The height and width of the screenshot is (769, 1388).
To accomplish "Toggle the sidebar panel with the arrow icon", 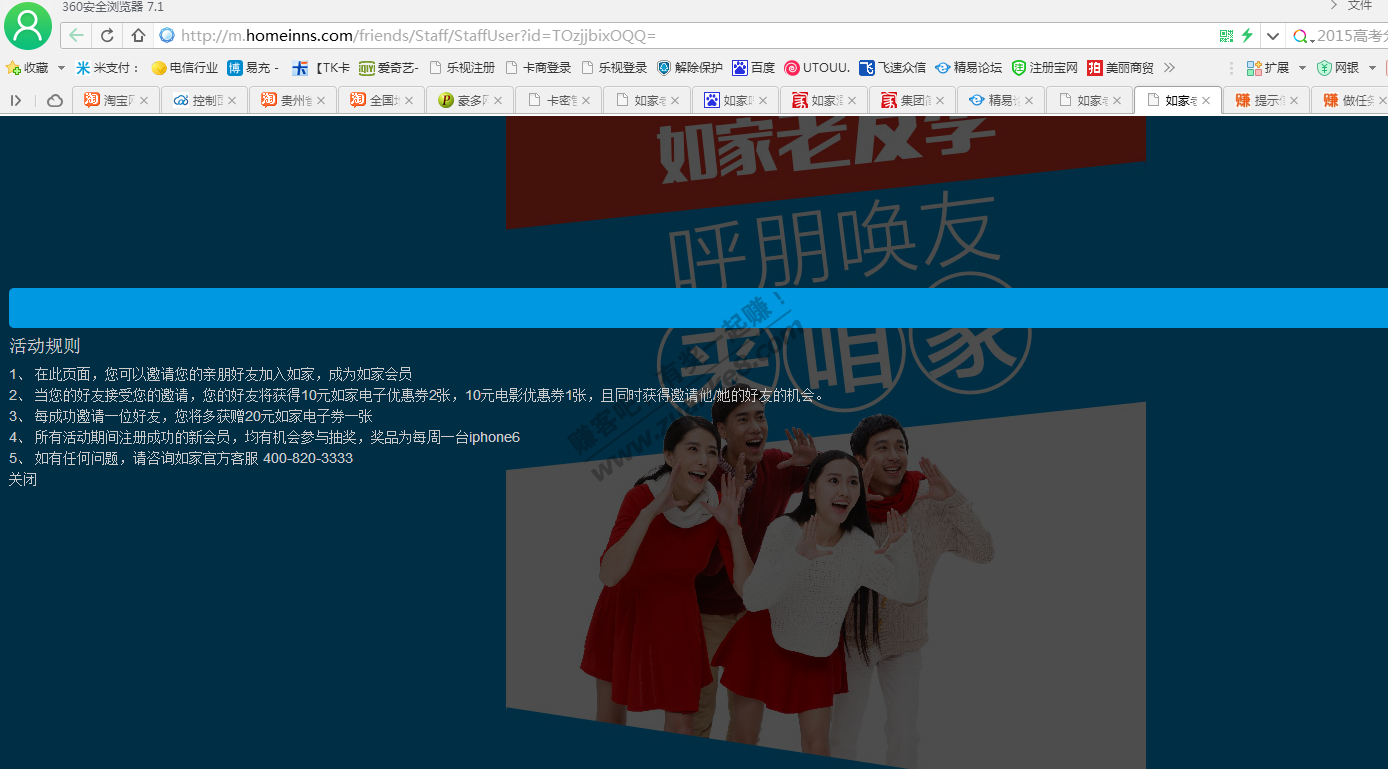I will [x=15, y=100].
